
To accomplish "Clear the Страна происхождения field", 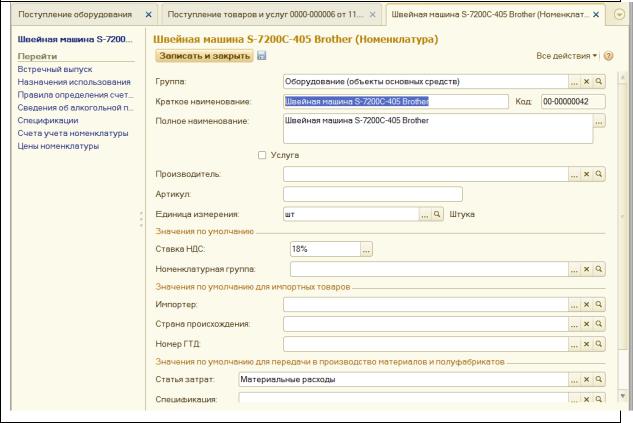I will pos(587,324).
